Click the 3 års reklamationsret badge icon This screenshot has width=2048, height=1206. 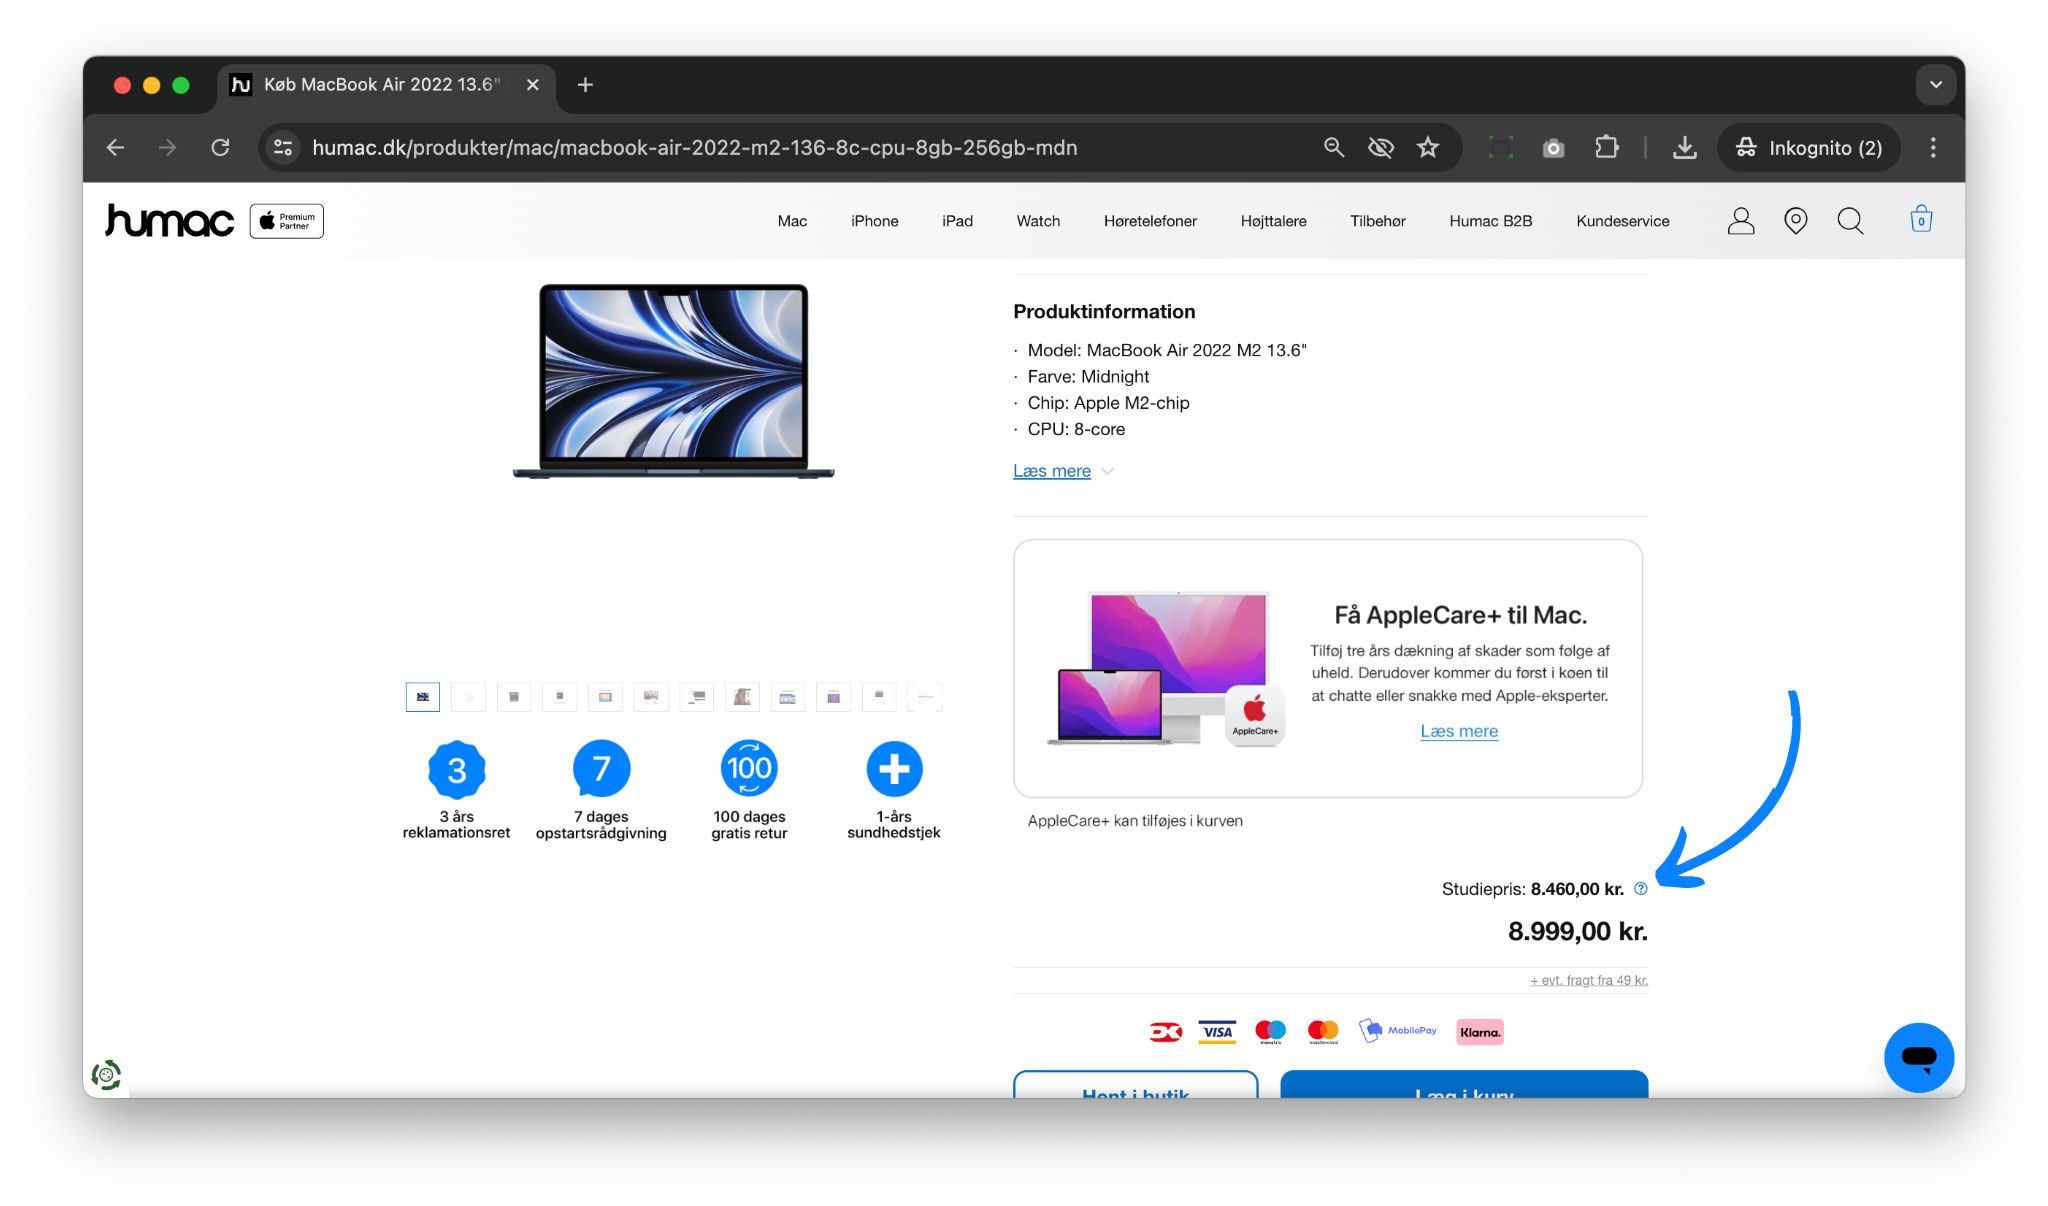pyautogui.click(x=457, y=769)
